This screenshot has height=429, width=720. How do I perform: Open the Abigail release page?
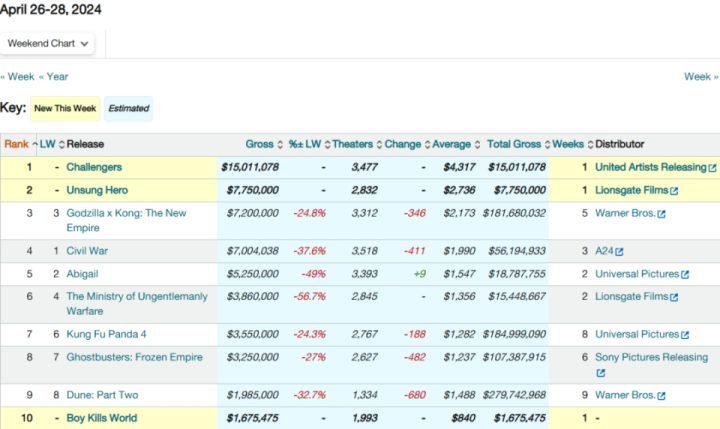(x=82, y=274)
